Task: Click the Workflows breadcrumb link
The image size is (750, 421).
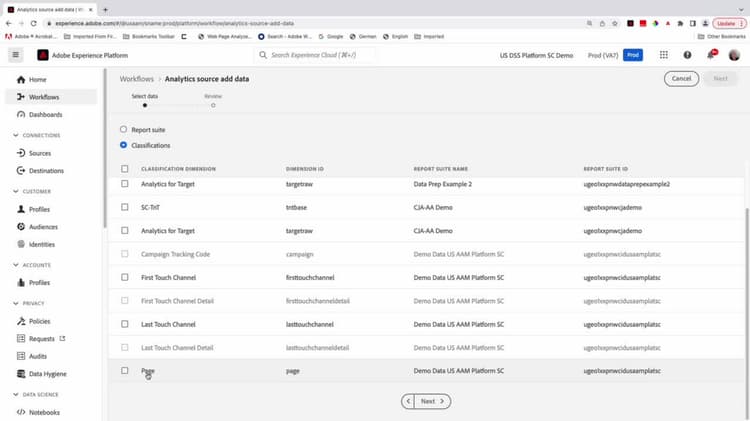Action: tap(137, 79)
